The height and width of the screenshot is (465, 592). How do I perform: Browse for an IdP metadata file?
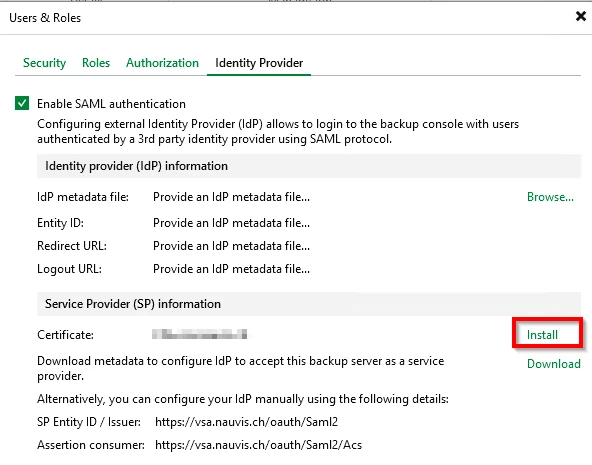click(550, 197)
